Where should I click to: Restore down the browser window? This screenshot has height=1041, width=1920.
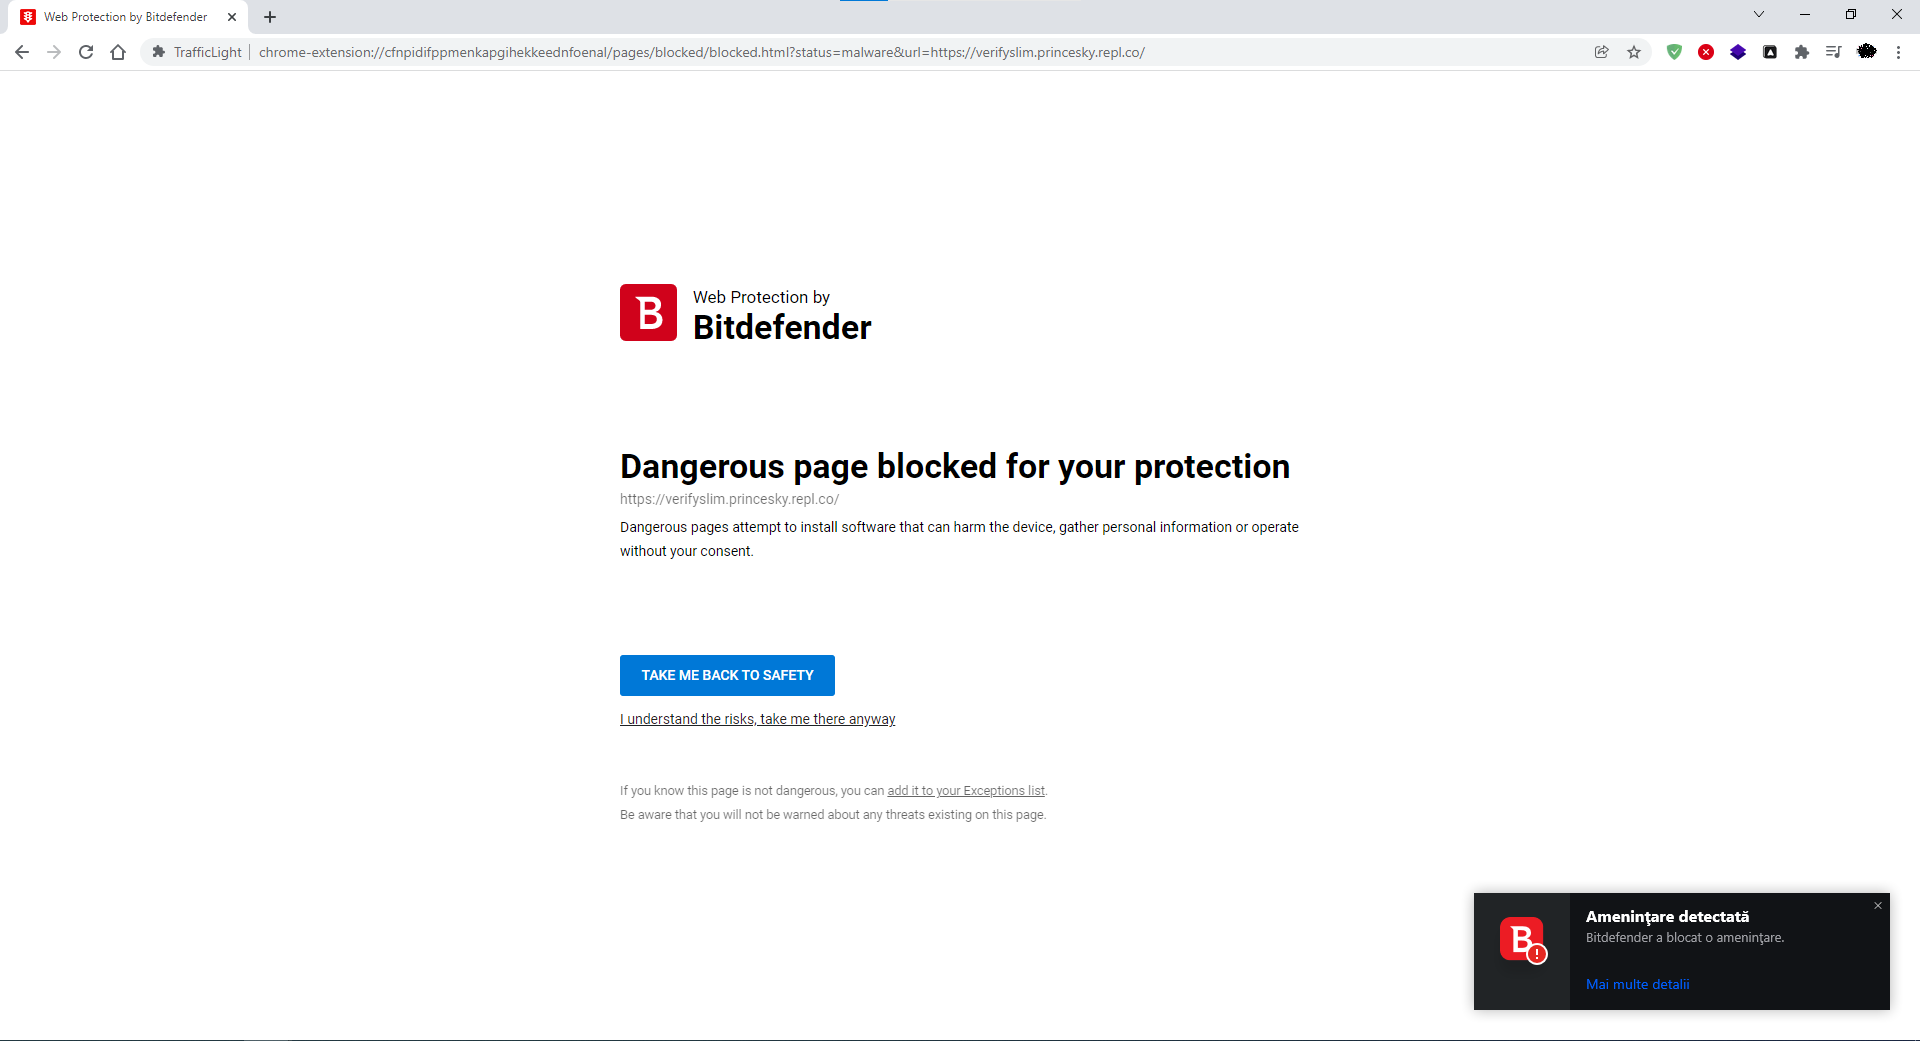1851,15
